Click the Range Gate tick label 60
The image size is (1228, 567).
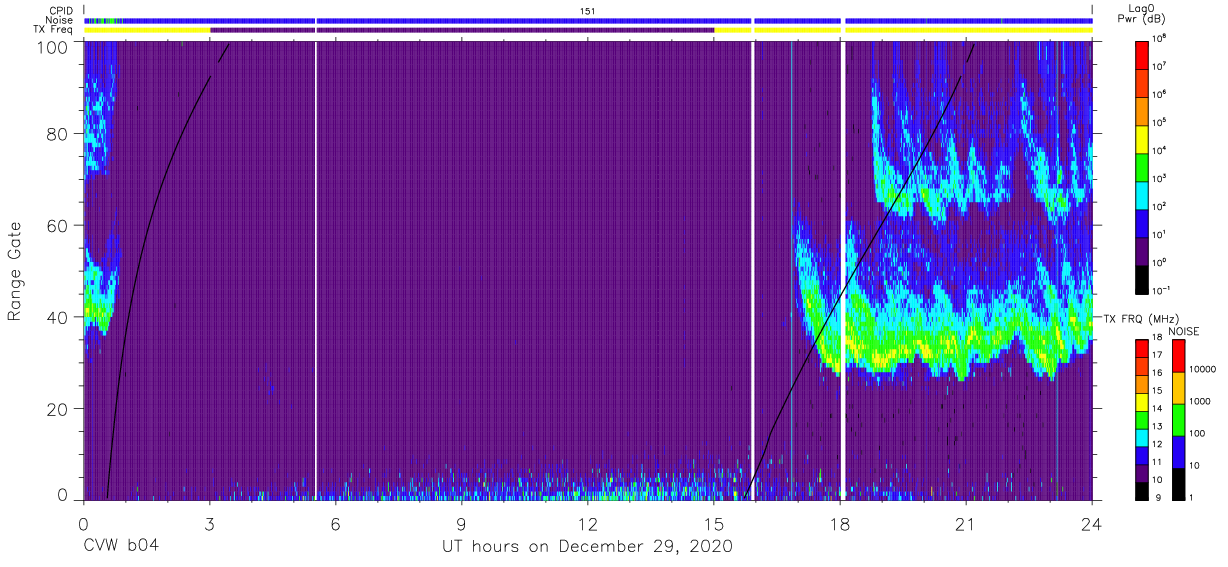(x=56, y=226)
